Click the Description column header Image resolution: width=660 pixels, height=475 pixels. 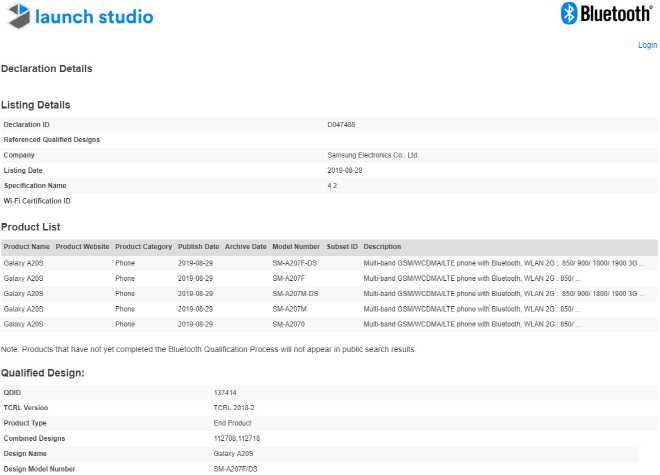[382, 247]
